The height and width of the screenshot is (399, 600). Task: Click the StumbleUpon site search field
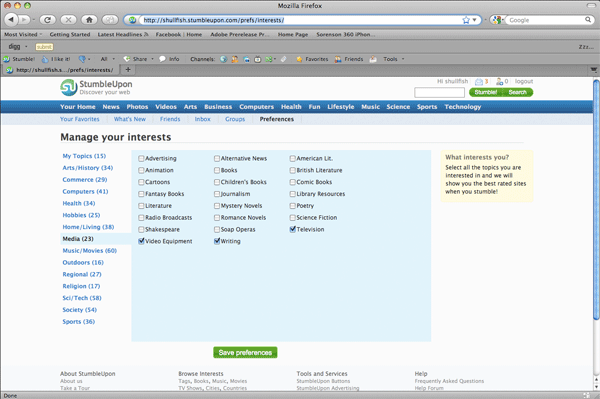(x=439, y=92)
